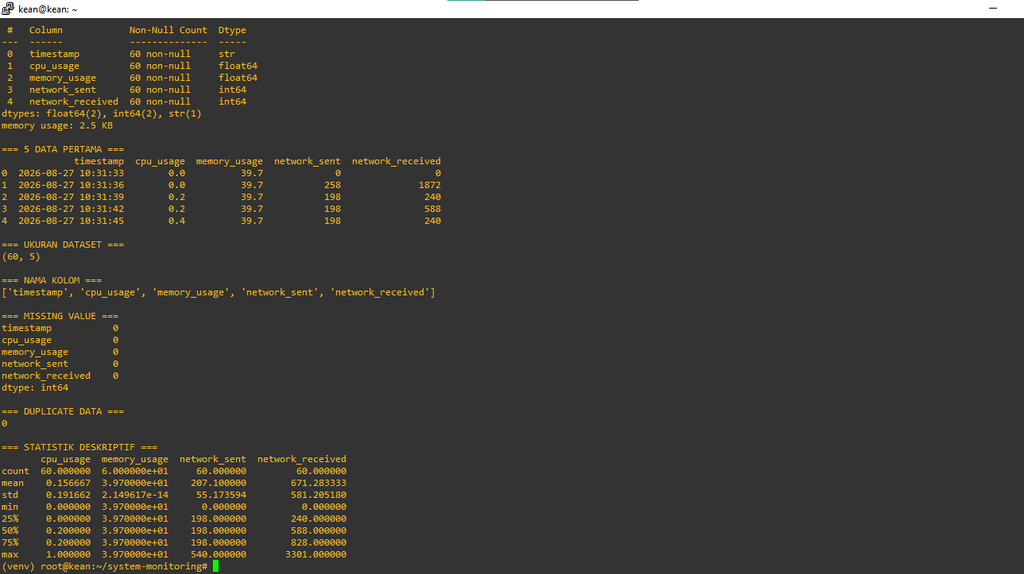Click the 'std' row label in statistics
1024x574 pixels.
pos(10,495)
